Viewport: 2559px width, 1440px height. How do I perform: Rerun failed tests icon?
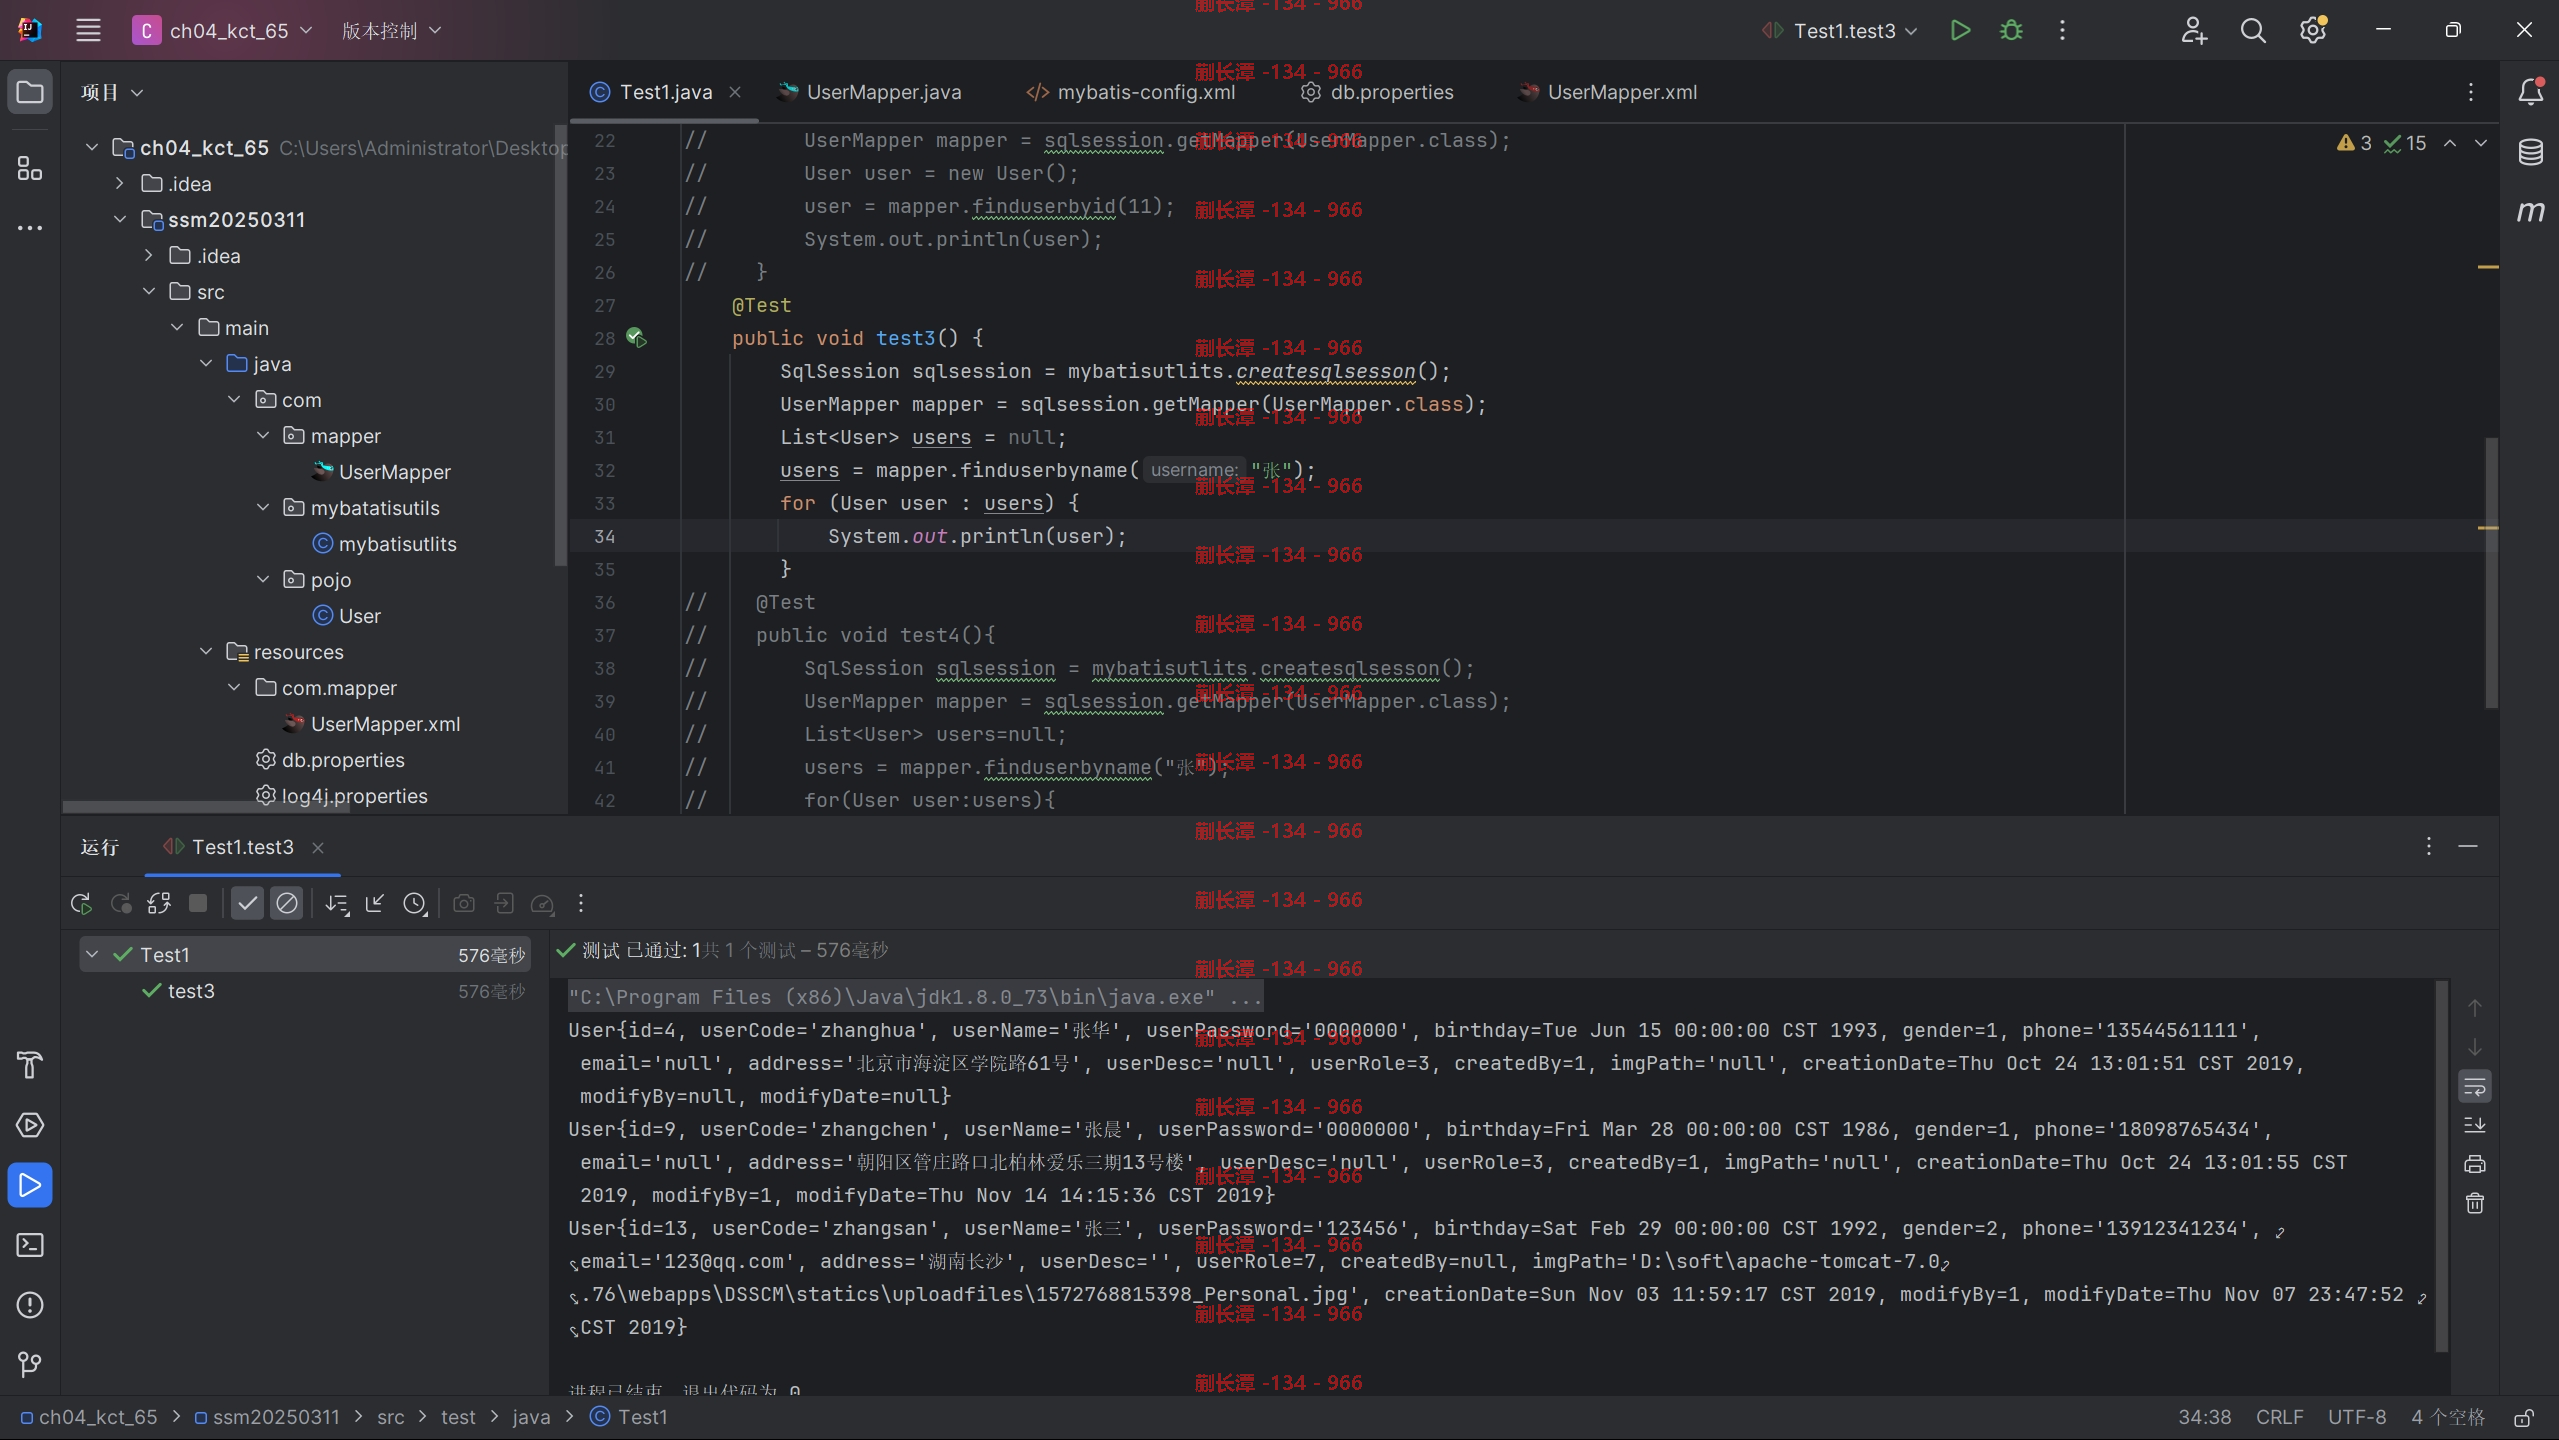tap(120, 903)
